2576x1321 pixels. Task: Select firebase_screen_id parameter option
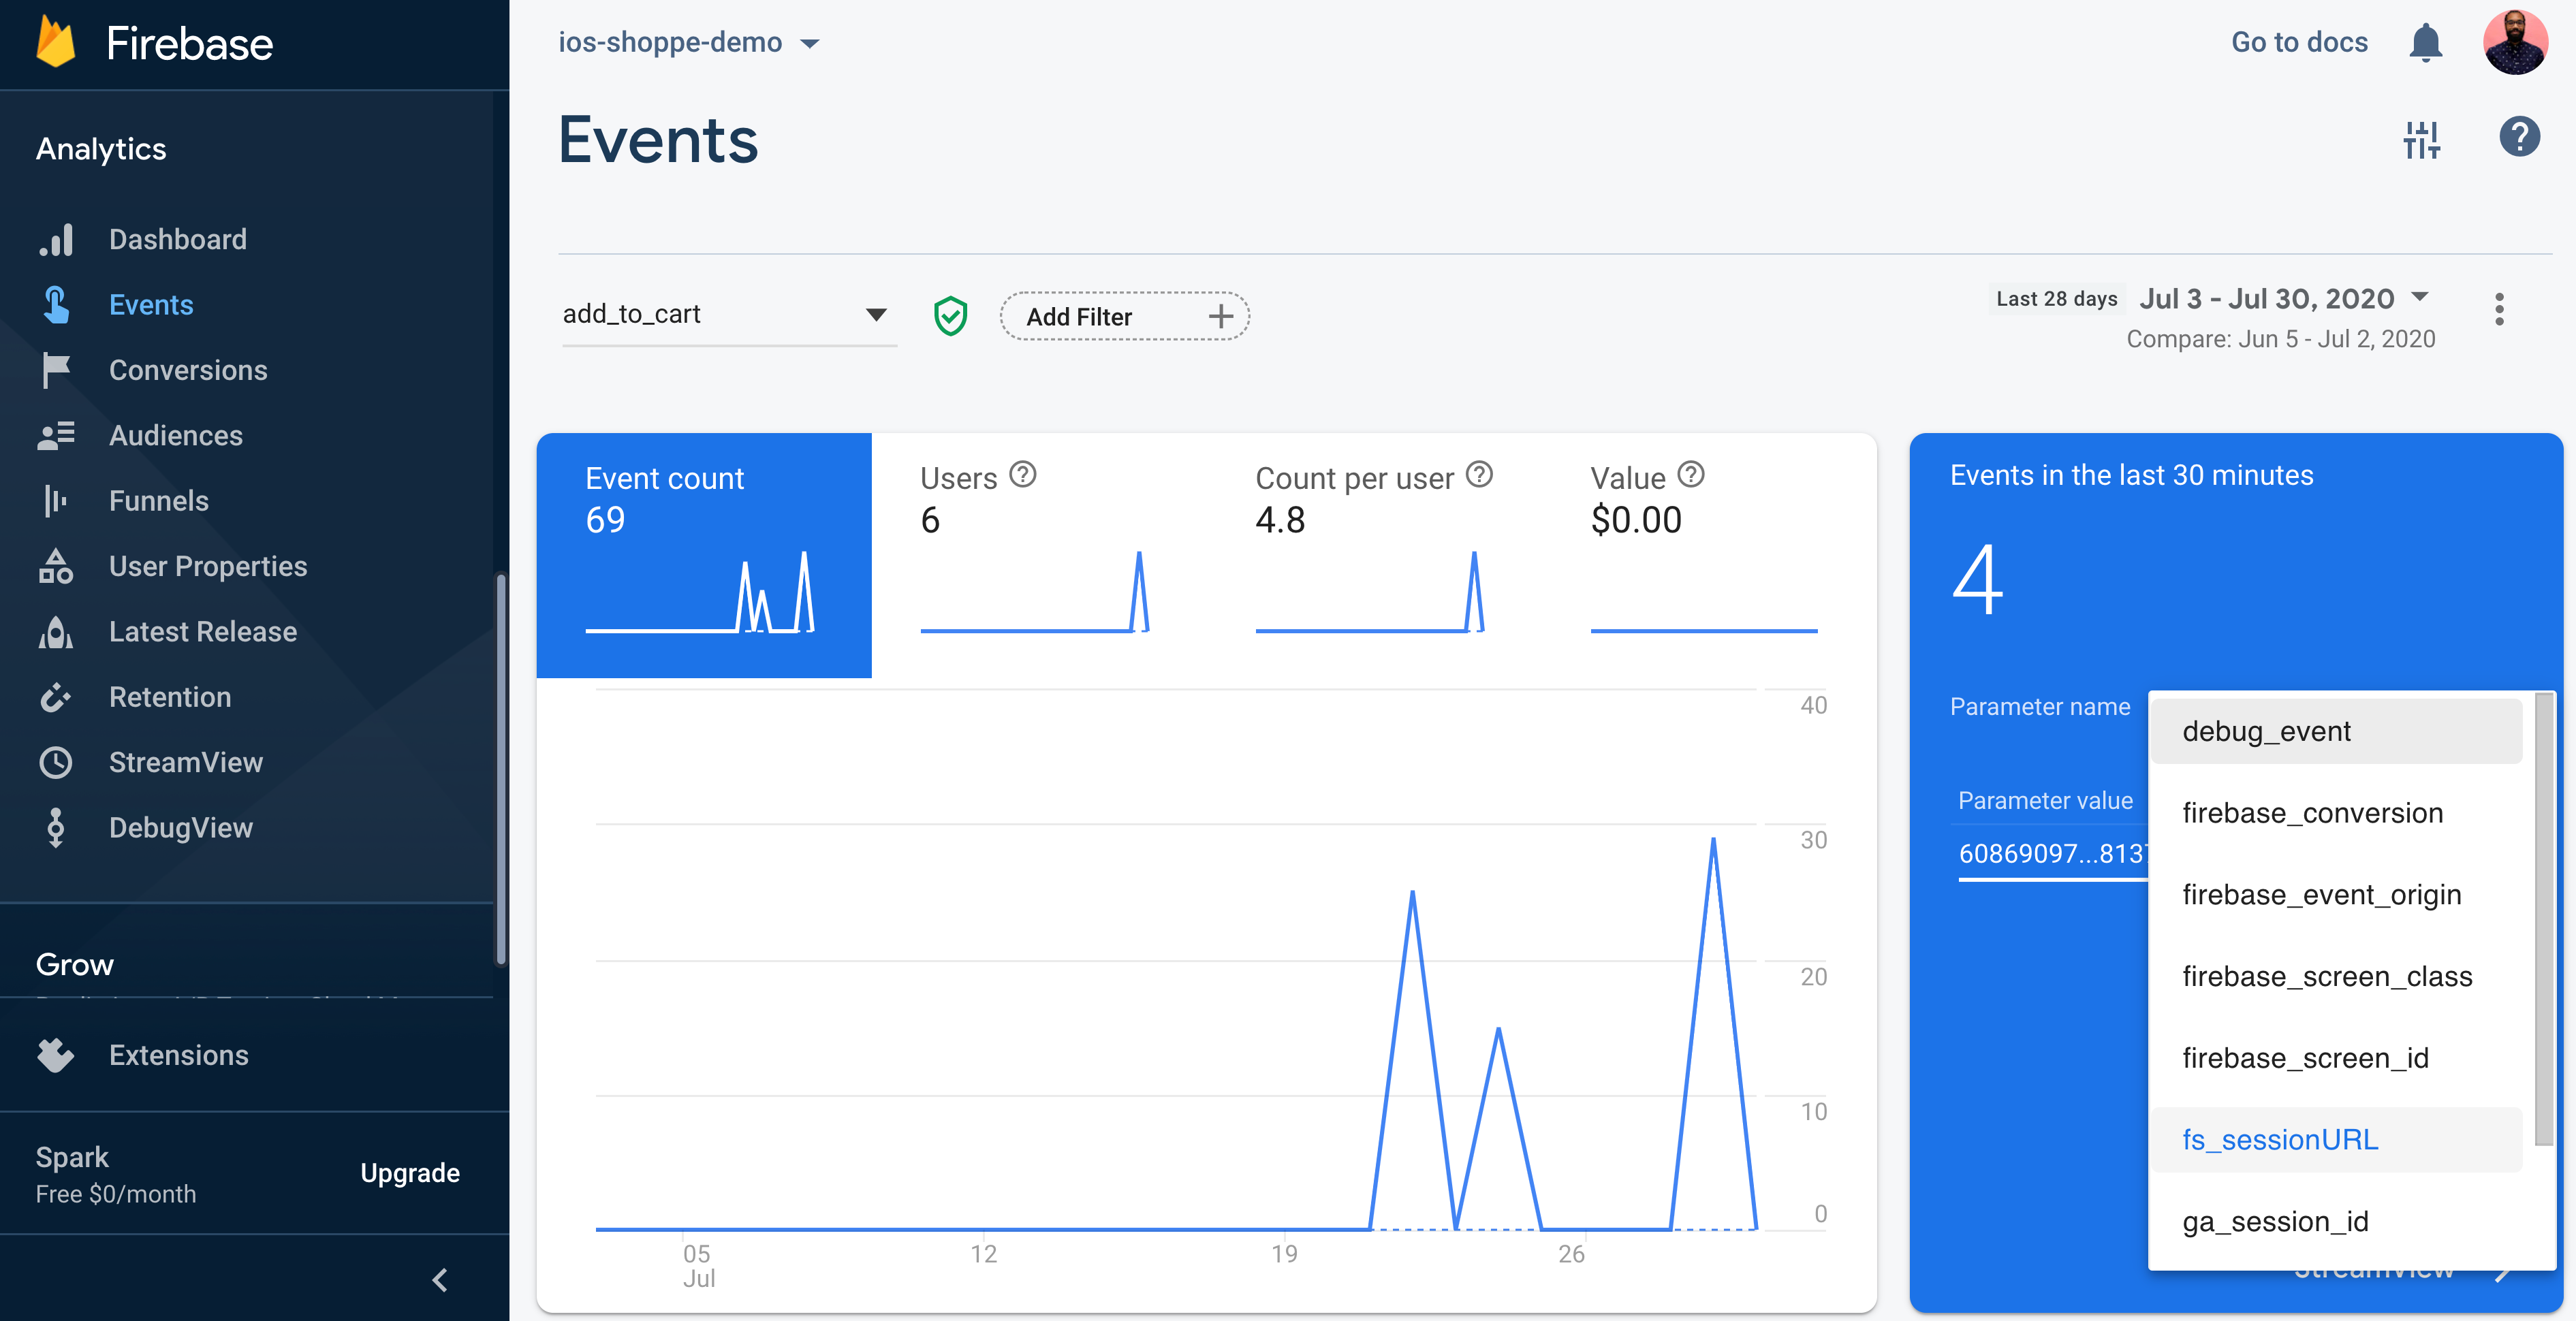2336,1059
